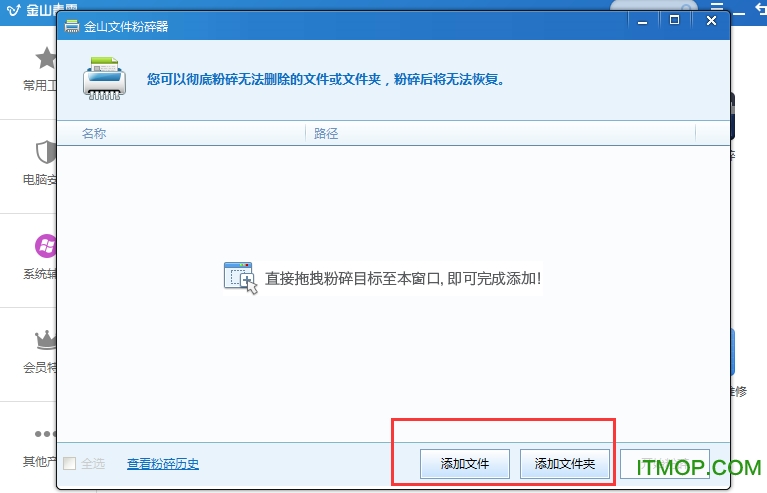Close the 金山文件粉碎器 dialog
The height and width of the screenshot is (493, 767).
click(x=711, y=20)
